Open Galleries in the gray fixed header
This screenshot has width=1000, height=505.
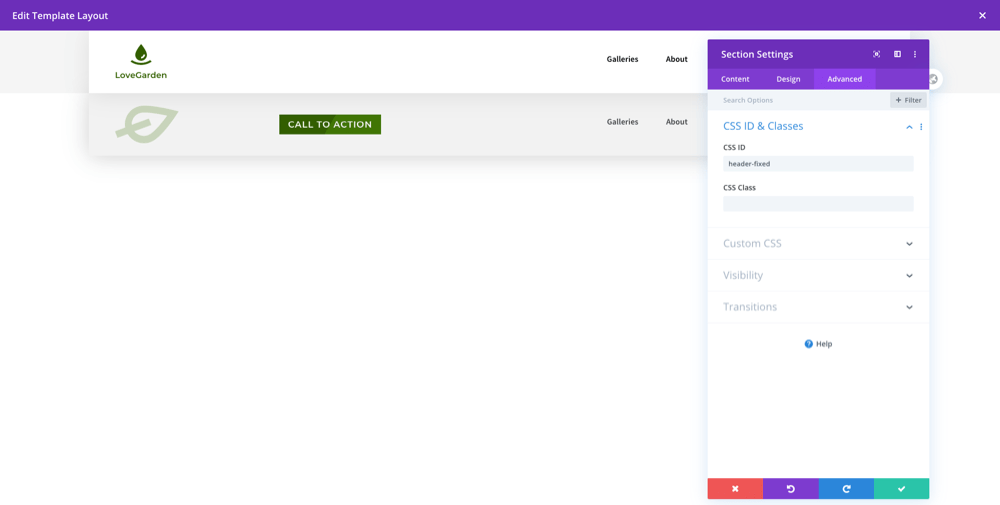622,122
